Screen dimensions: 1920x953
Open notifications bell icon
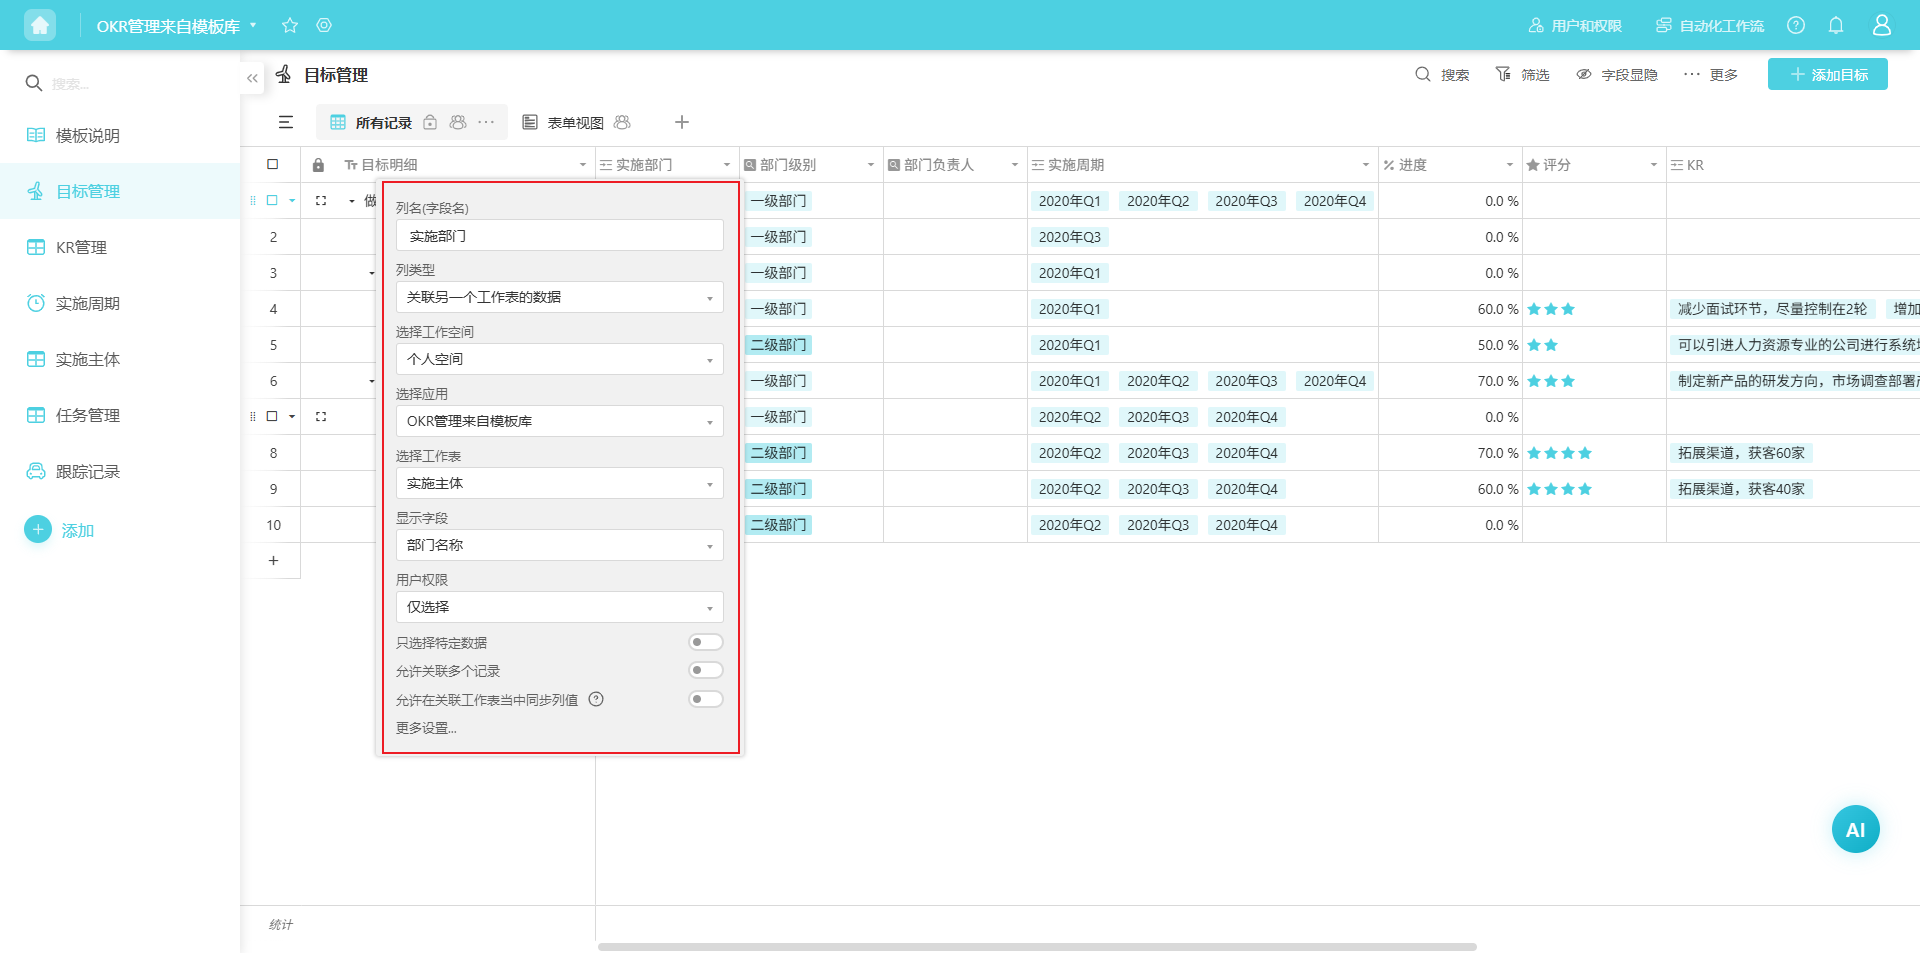tap(1836, 25)
